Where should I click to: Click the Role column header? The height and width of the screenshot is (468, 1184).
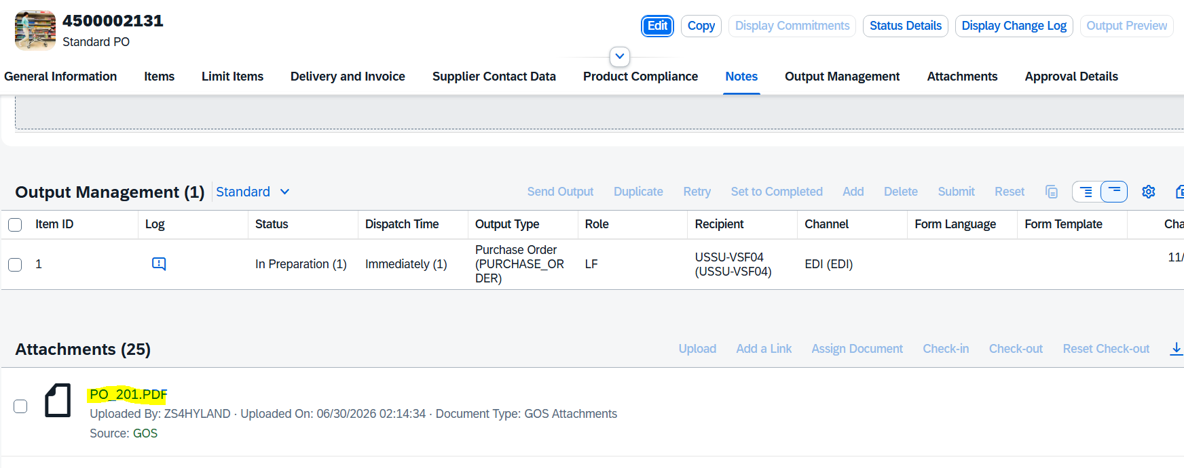click(597, 224)
